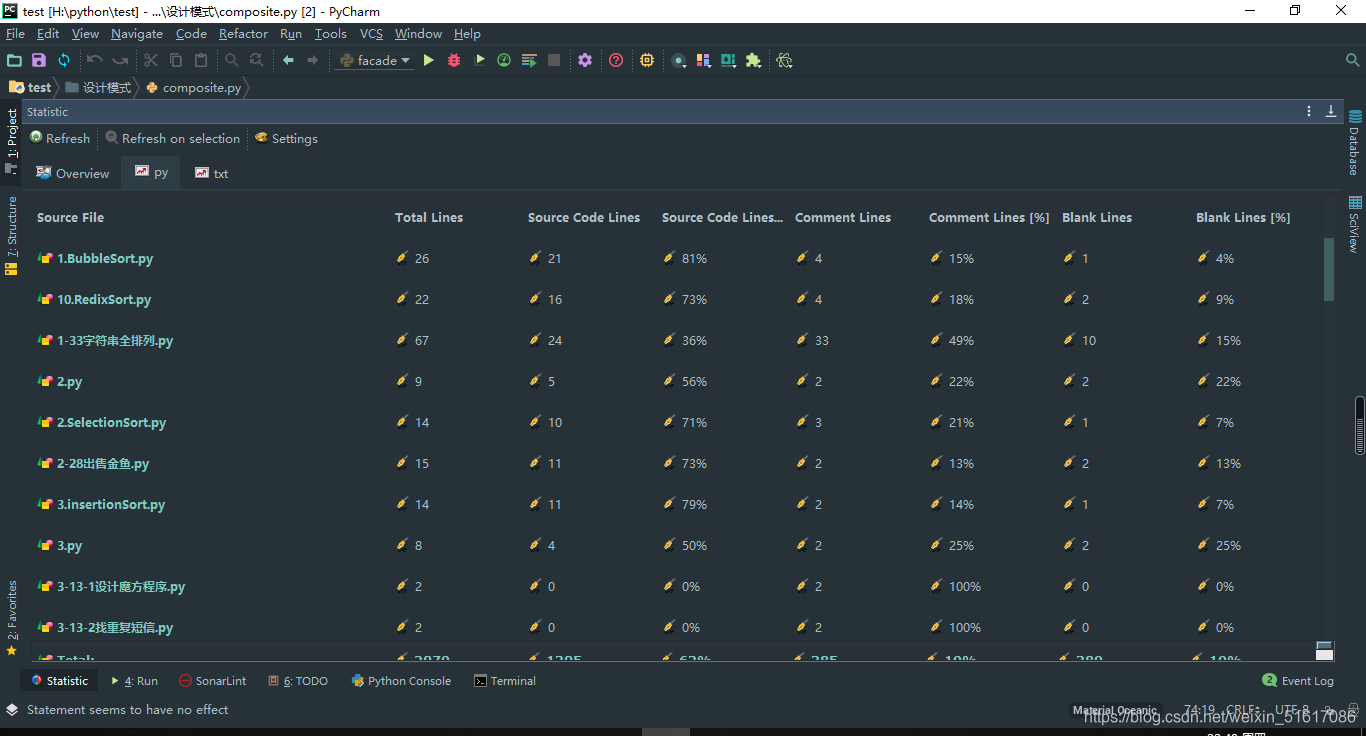Click the Find magnifier icon in toolbar
This screenshot has width=1366, height=736.
[232, 61]
